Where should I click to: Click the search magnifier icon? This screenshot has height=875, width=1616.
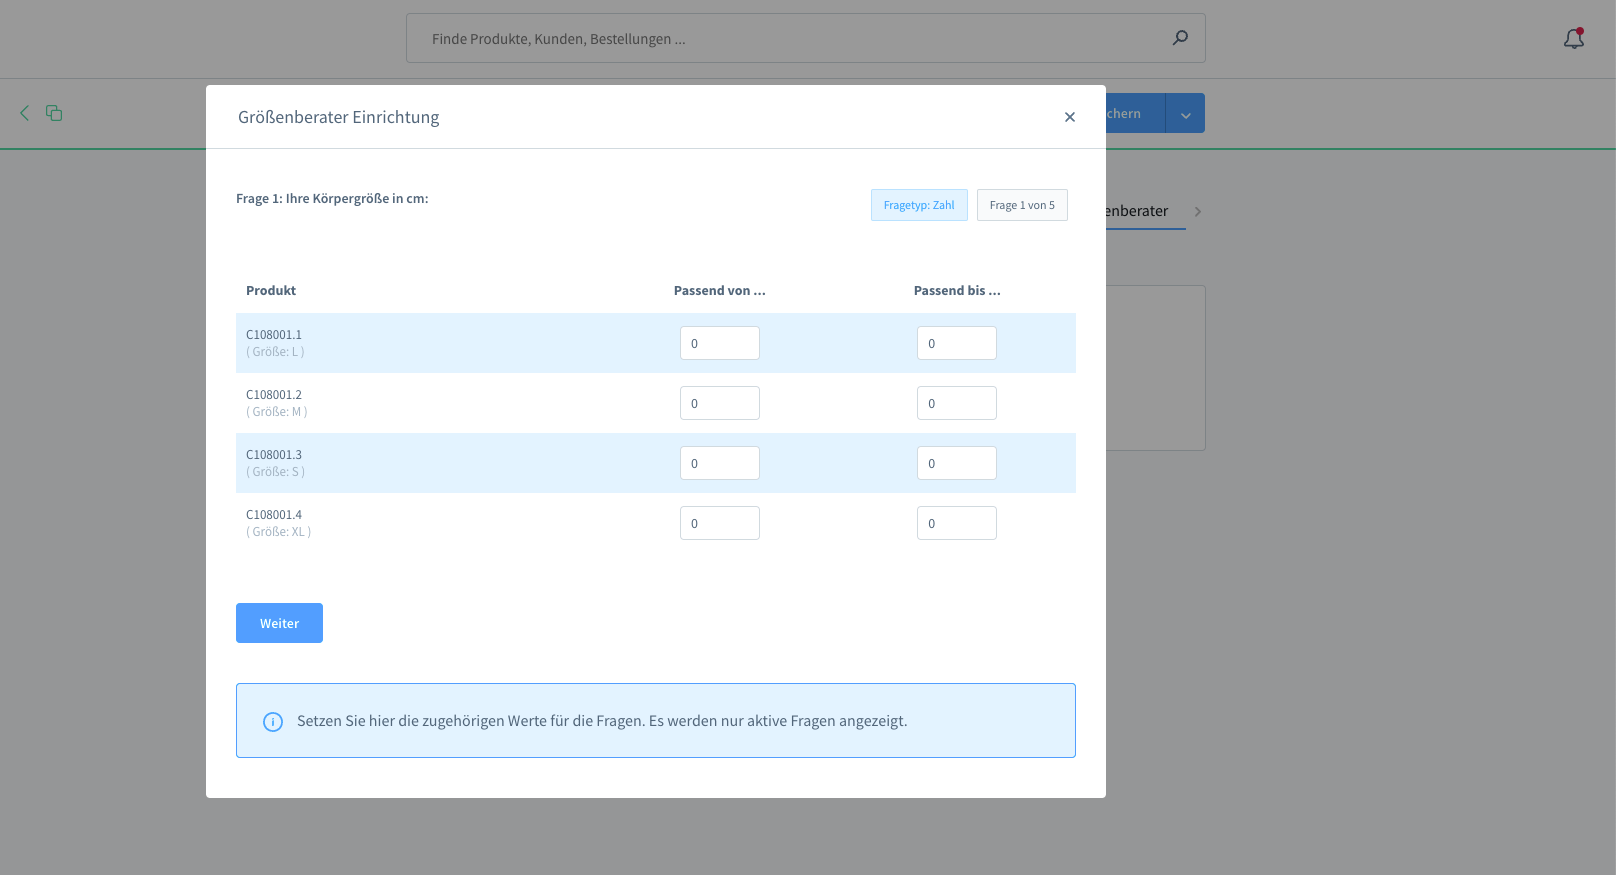pos(1180,38)
